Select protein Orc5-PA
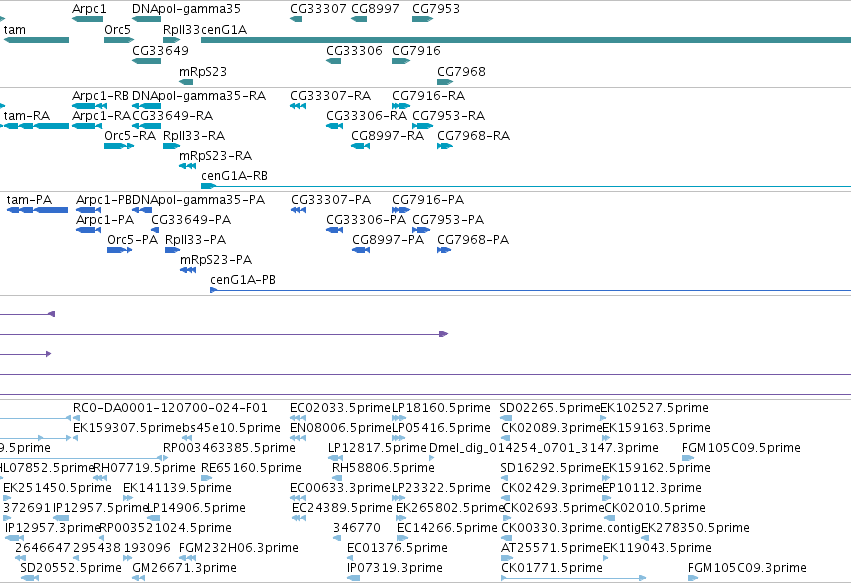This screenshot has width=851, height=583. pos(132,240)
